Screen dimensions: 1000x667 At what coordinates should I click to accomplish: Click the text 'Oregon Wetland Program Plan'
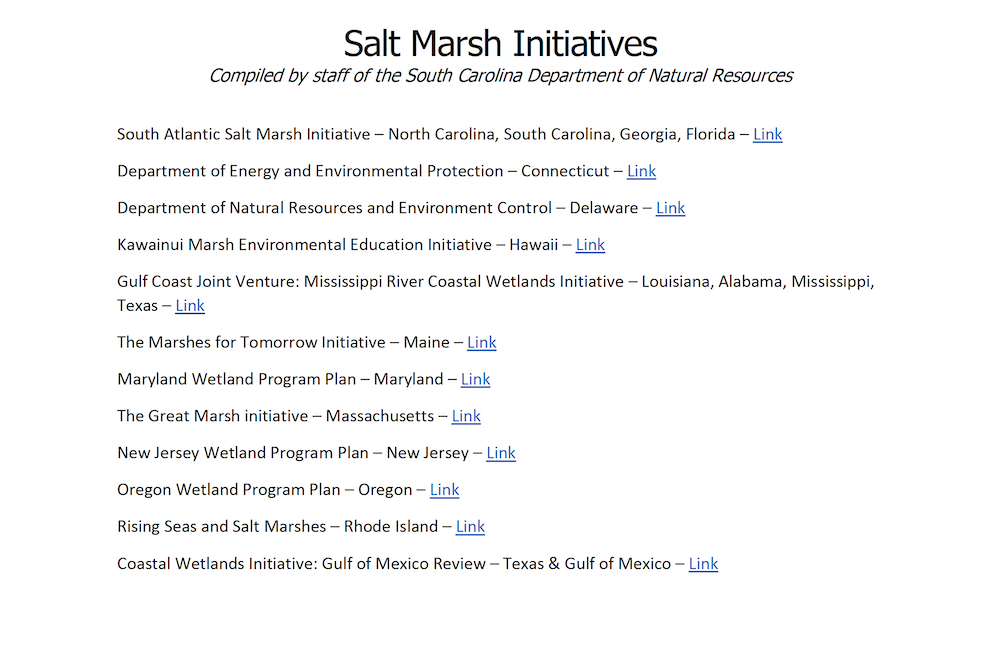[x=228, y=490]
